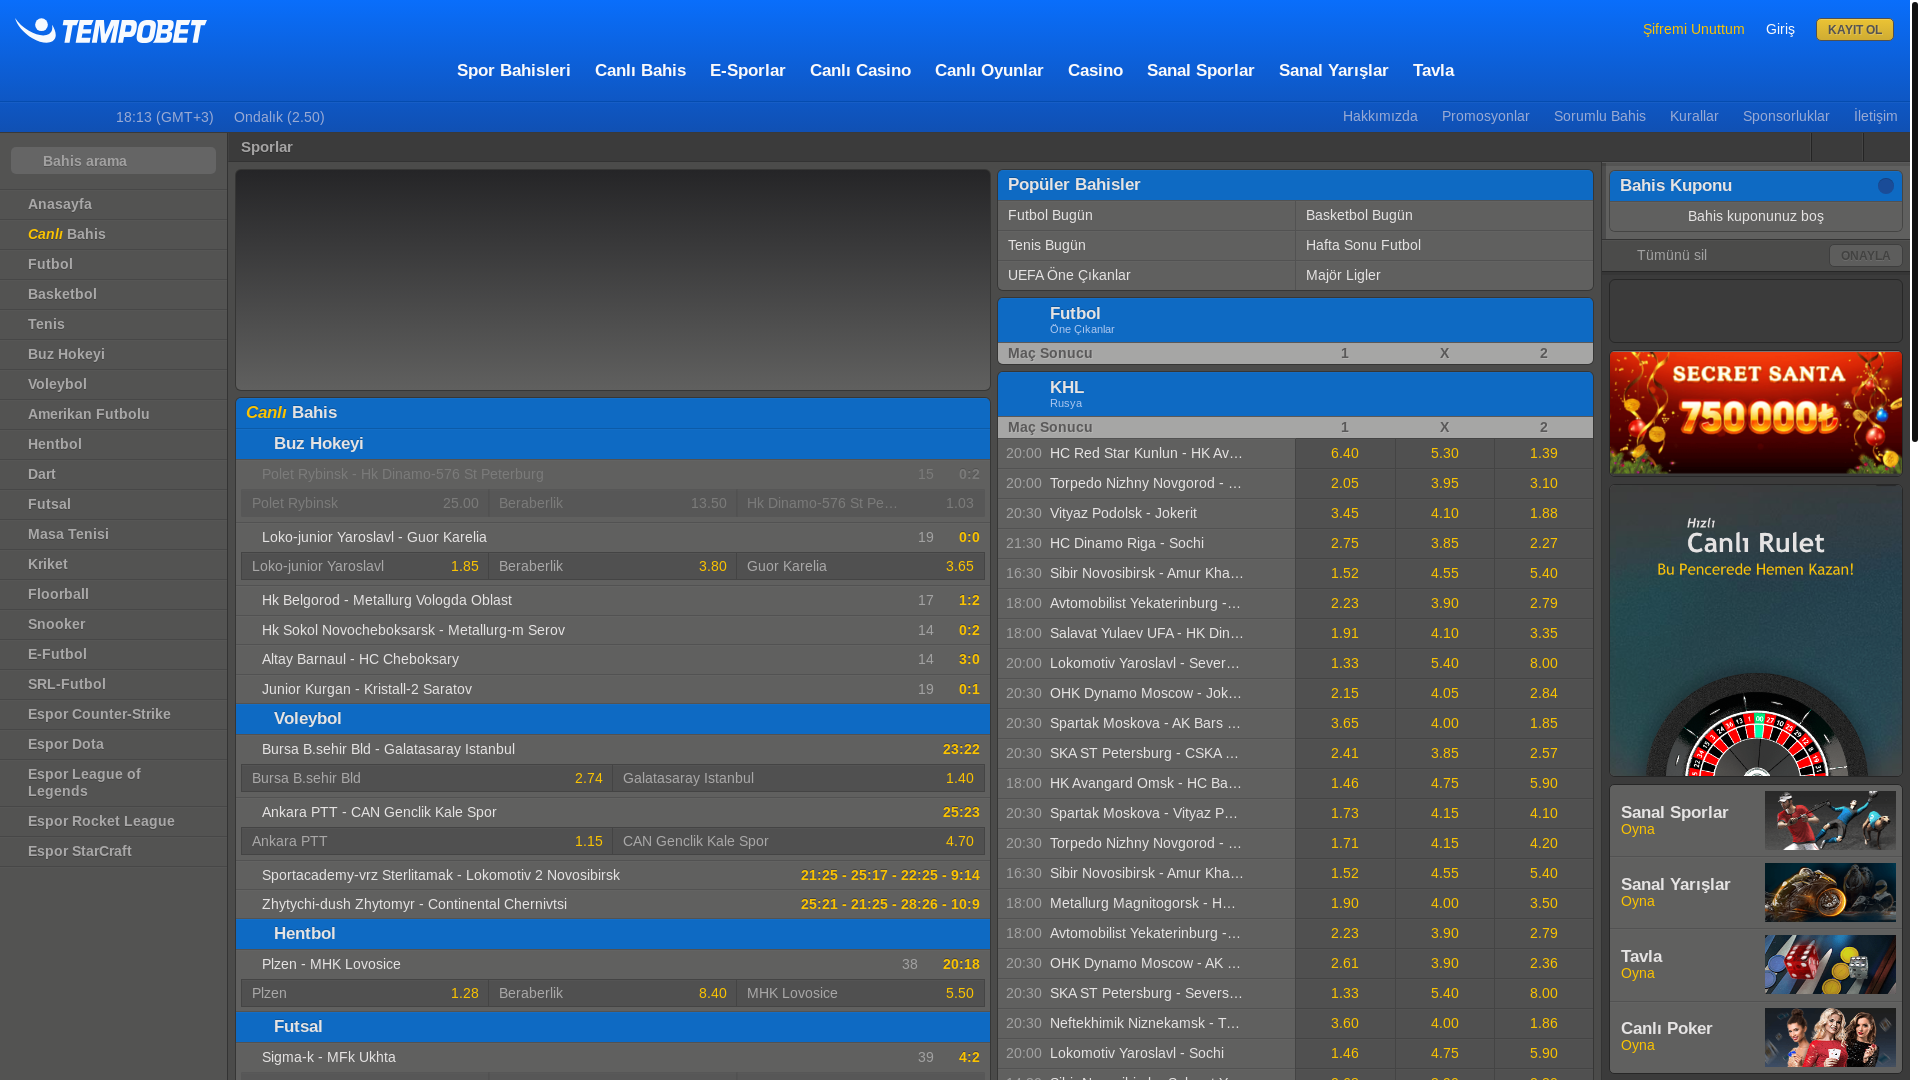The width and height of the screenshot is (1920, 1080).
Task: Open the Hakkımızda link
Action: point(1380,116)
